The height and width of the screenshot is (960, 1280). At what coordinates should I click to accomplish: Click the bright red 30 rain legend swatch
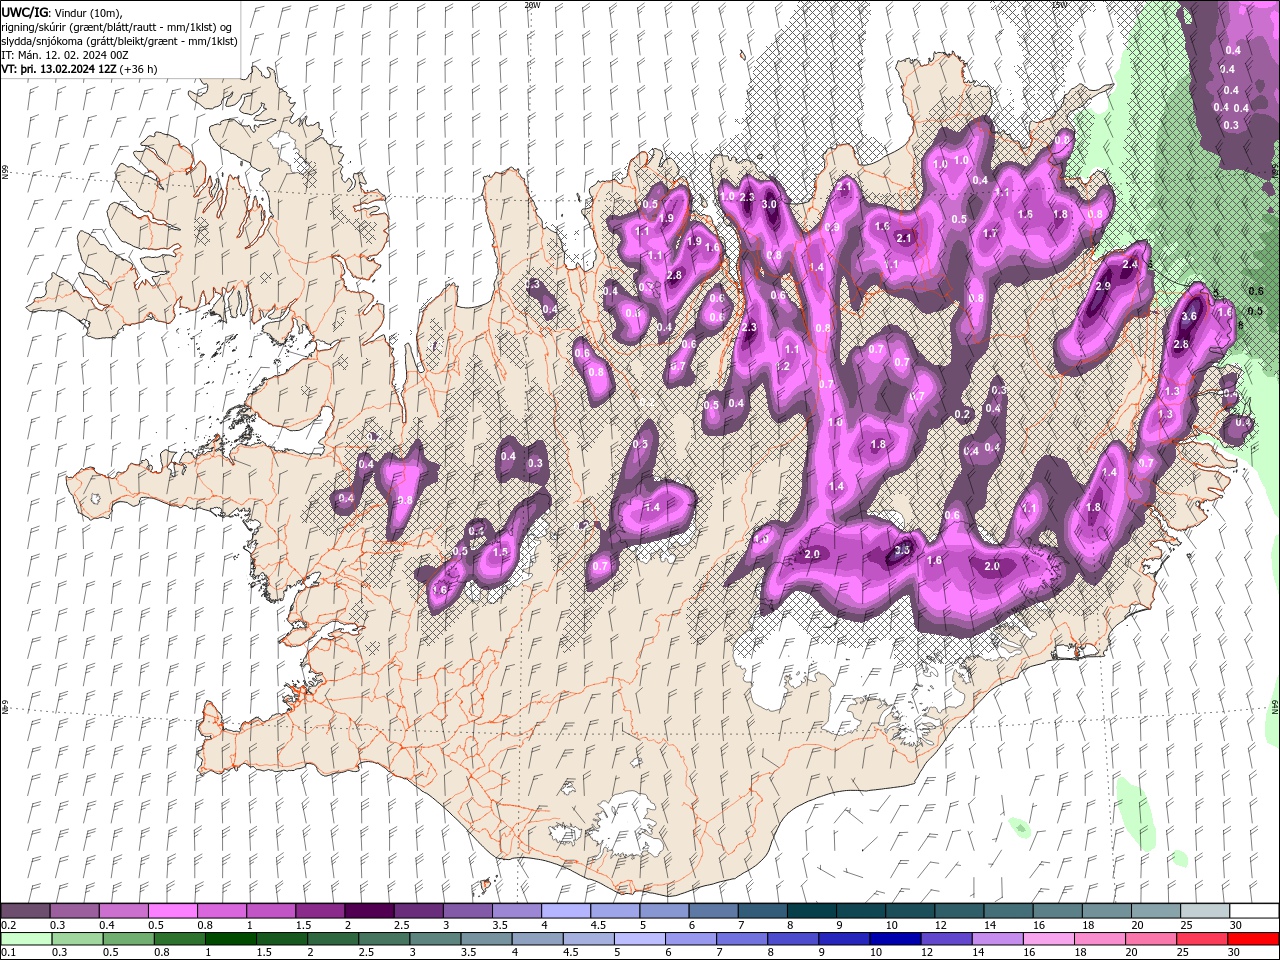point(1254,939)
